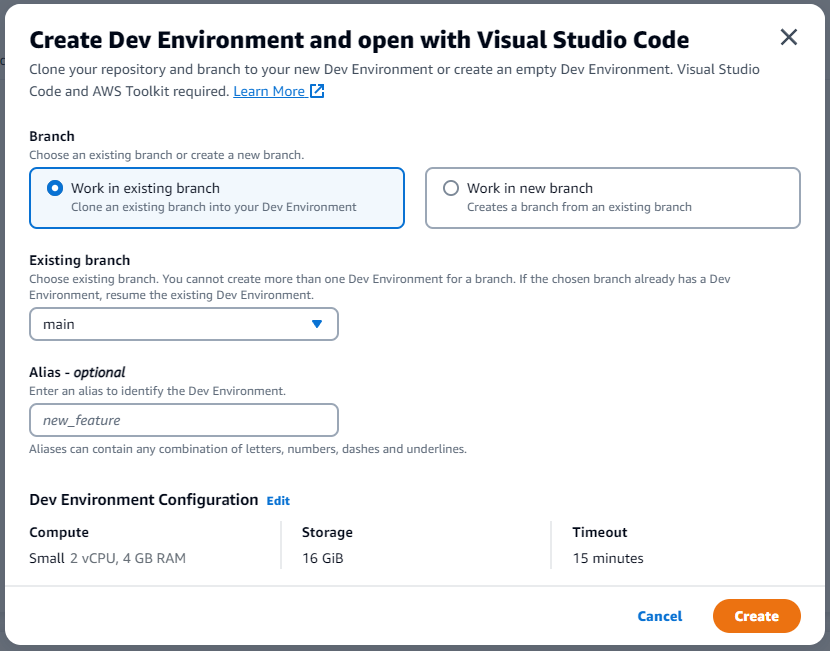Click the Existing branch label
This screenshot has height=651, width=830.
[x=79, y=260]
